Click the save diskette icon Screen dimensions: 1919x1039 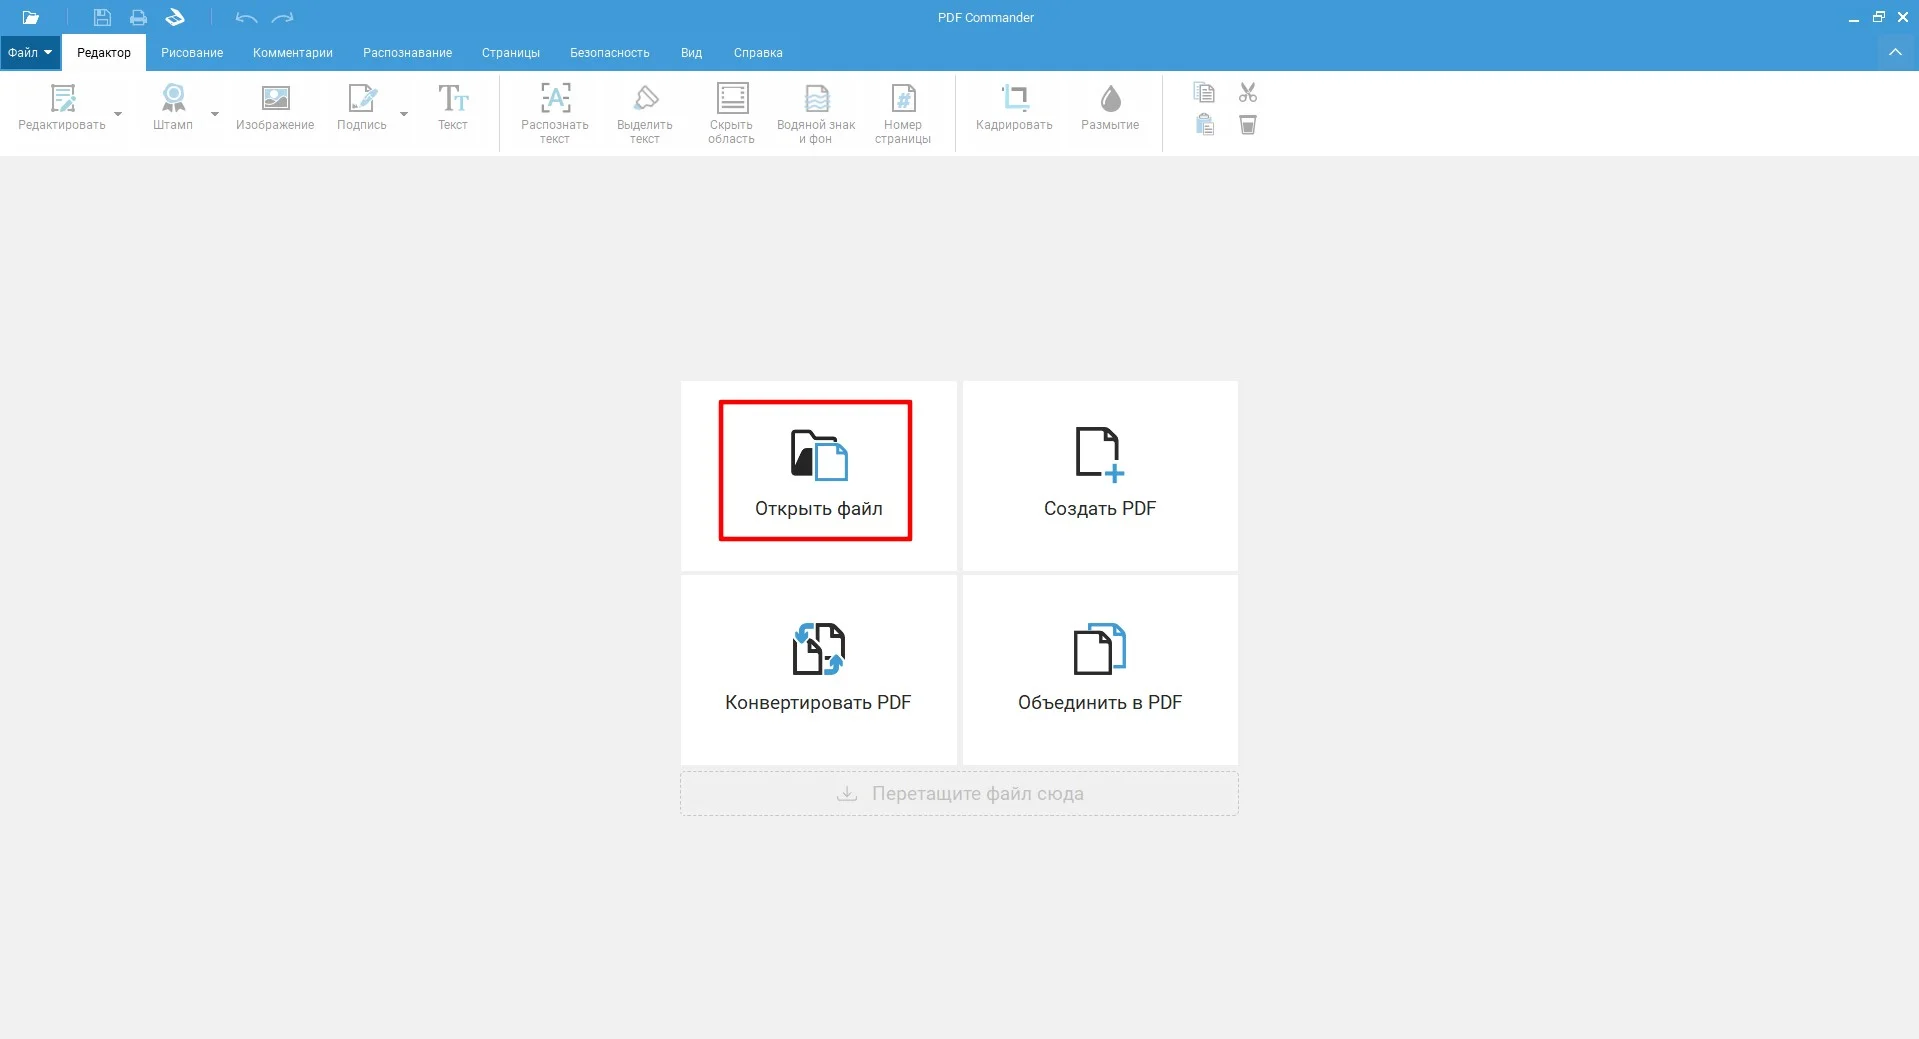(x=102, y=17)
